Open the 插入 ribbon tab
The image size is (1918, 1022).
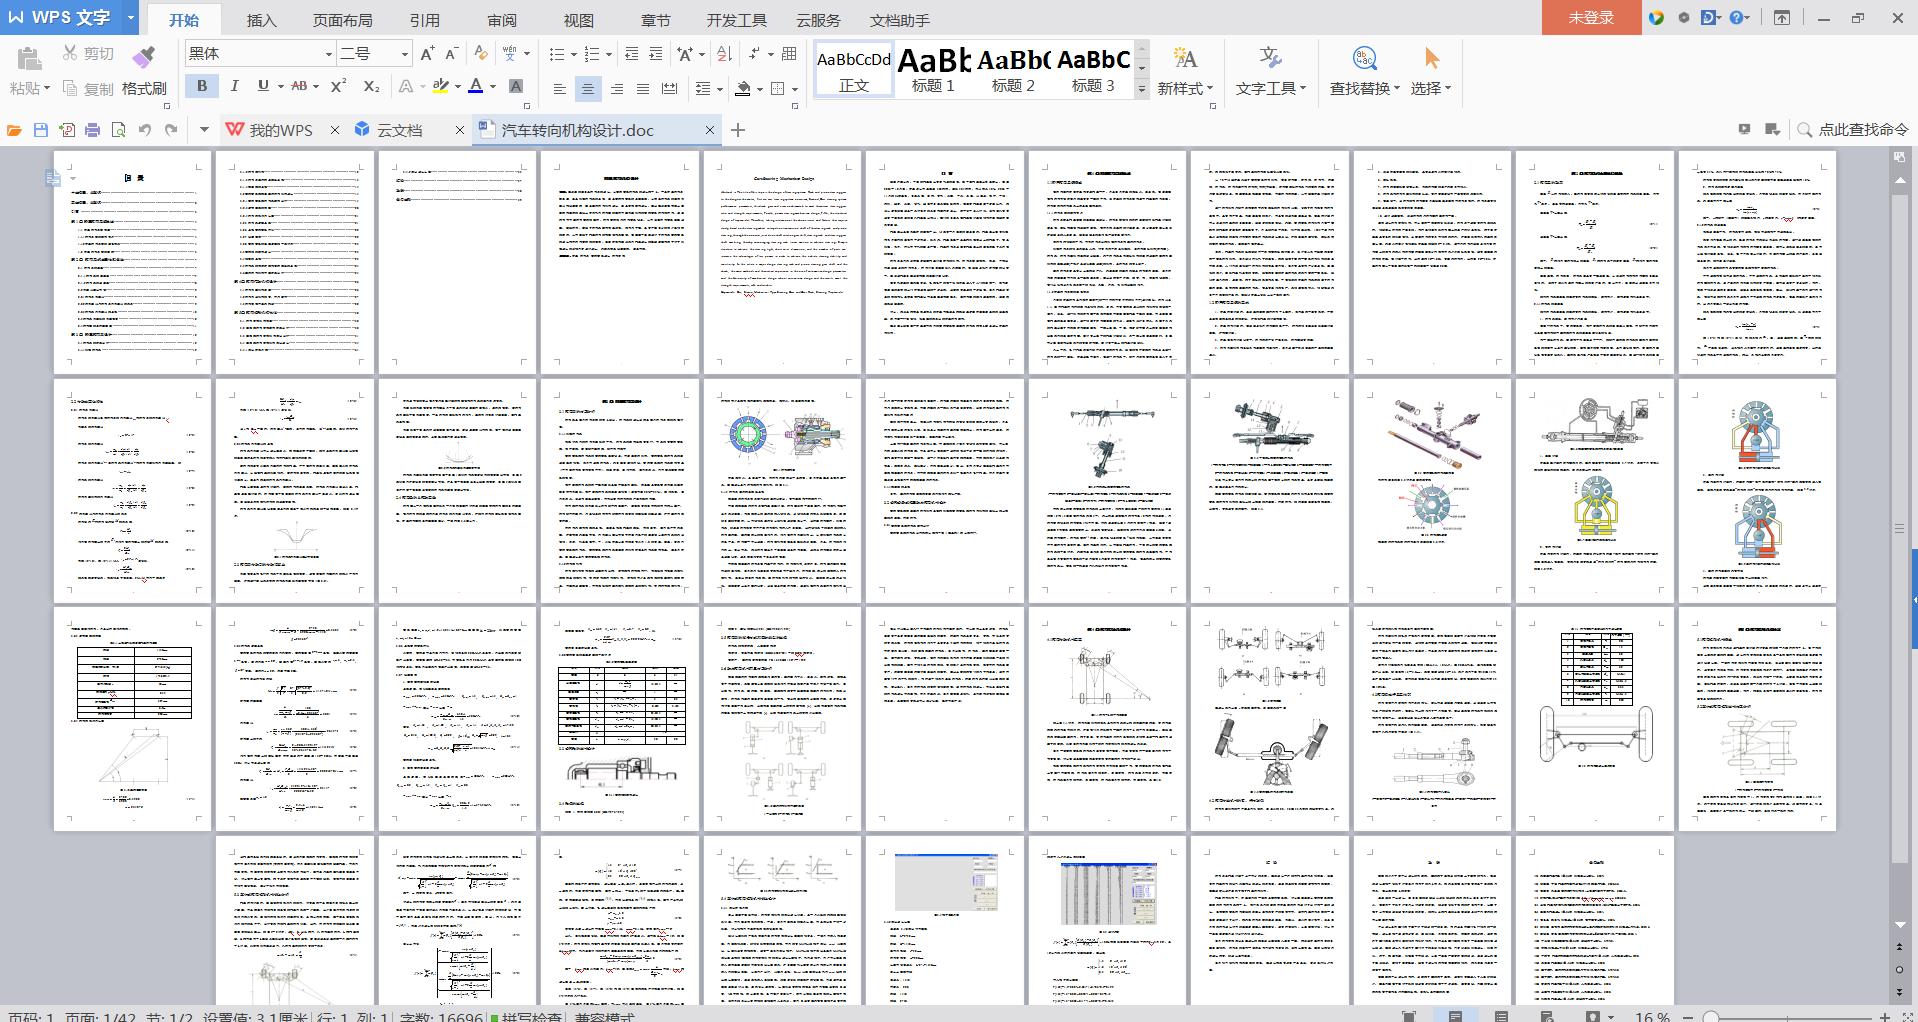coord(261,20)
